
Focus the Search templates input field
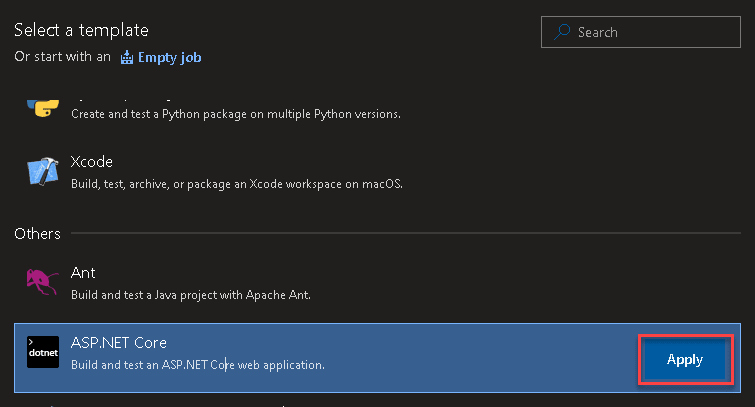pos(650,32)
